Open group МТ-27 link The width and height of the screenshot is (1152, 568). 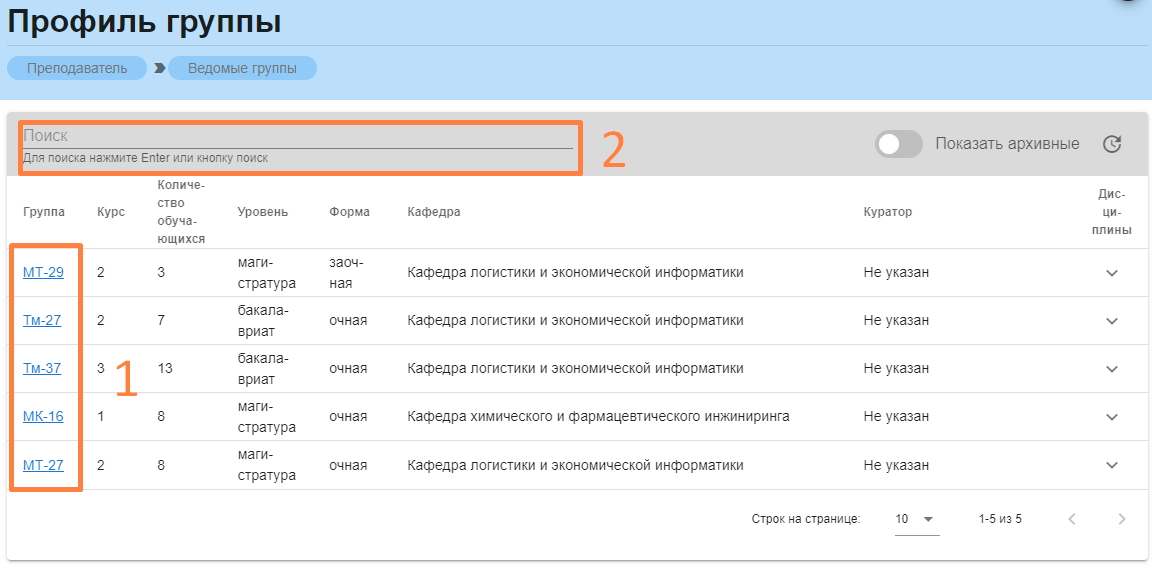[x=43, y=464]
